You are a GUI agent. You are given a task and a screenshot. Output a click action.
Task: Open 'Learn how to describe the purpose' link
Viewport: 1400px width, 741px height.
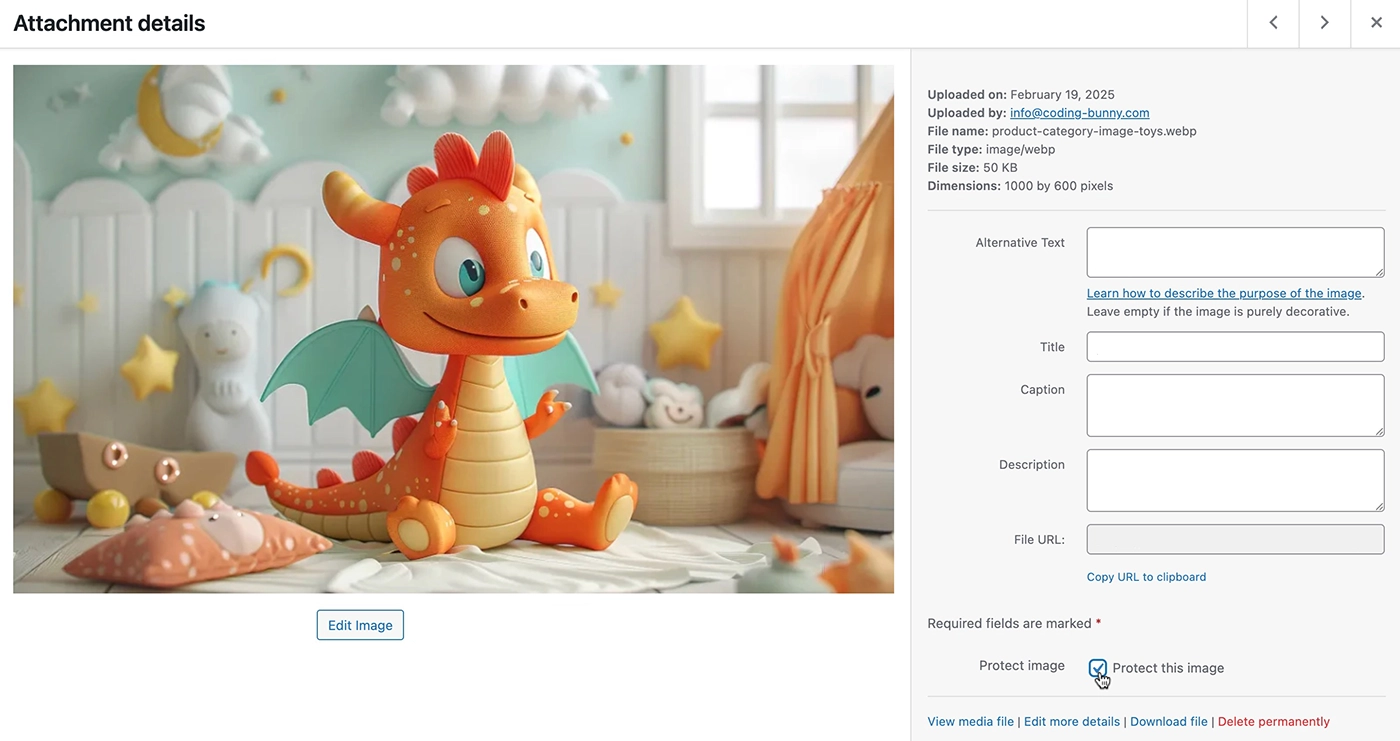[x=1224, y=293]
